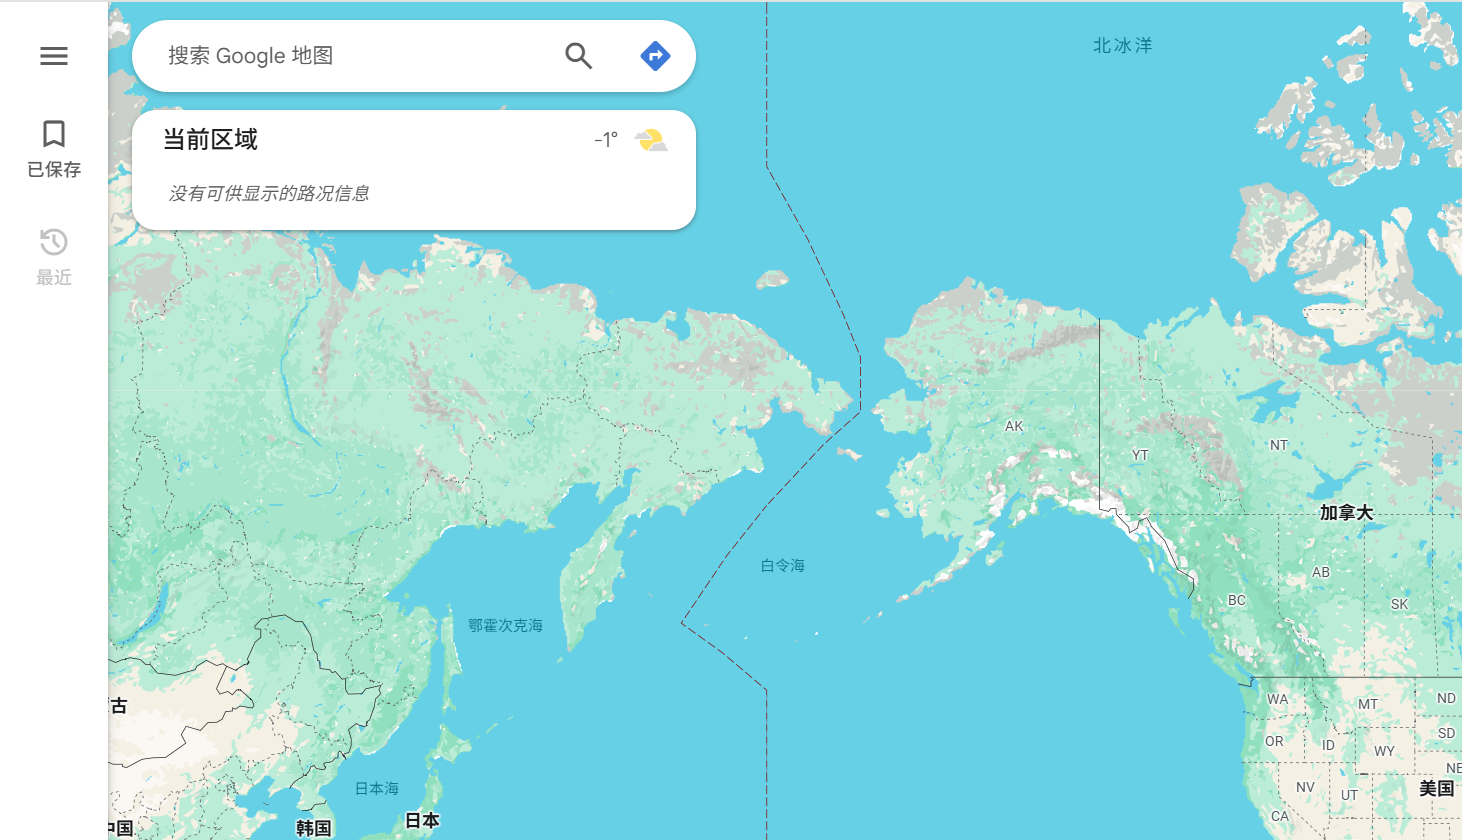This screenshot has width=1462, height=840.
Task: Click the -1° temperature reading
Action: tap(606, 140)
